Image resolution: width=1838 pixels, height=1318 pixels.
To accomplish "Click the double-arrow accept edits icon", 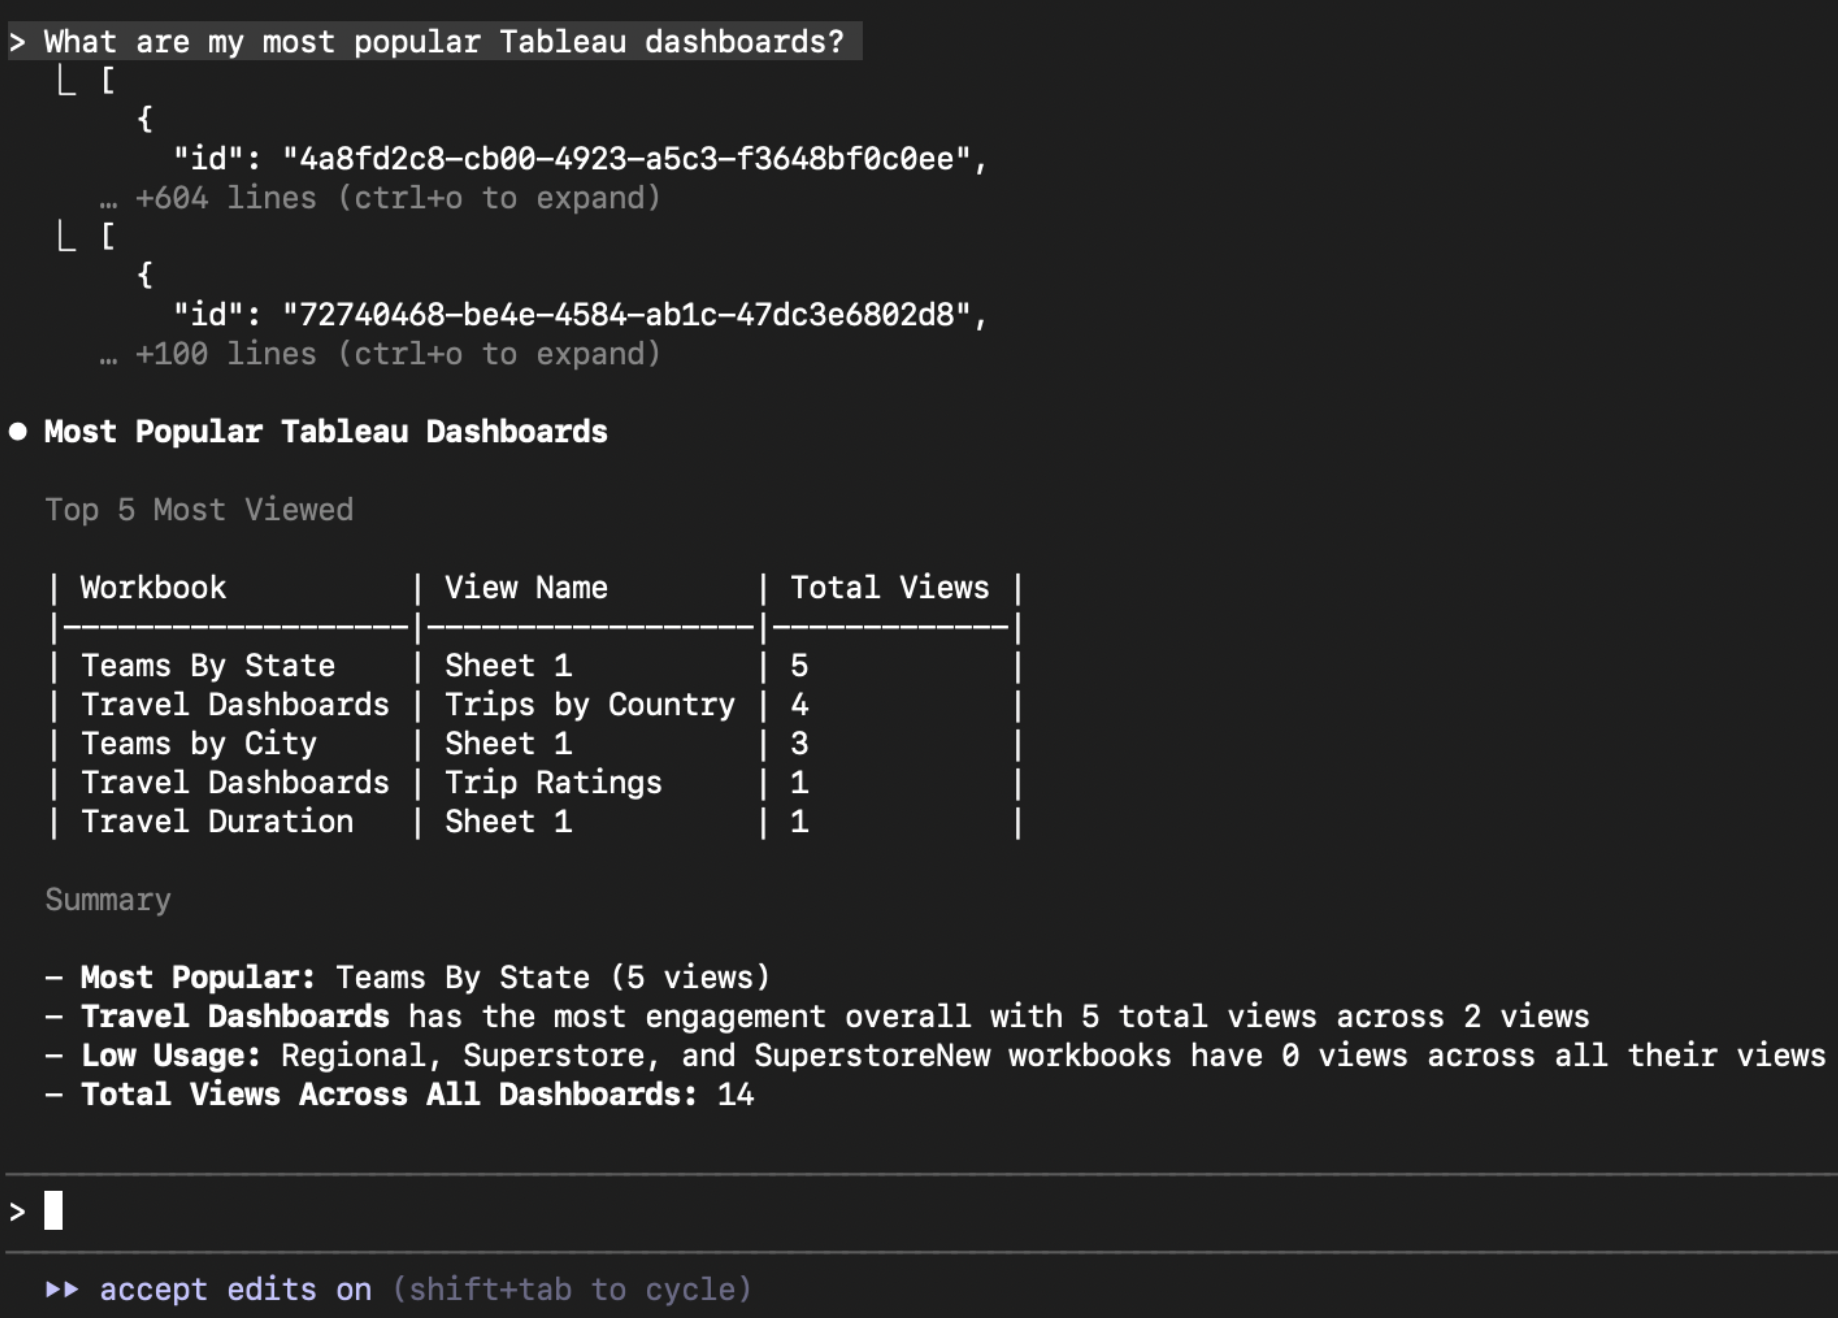I will (x=62, y=1290).
